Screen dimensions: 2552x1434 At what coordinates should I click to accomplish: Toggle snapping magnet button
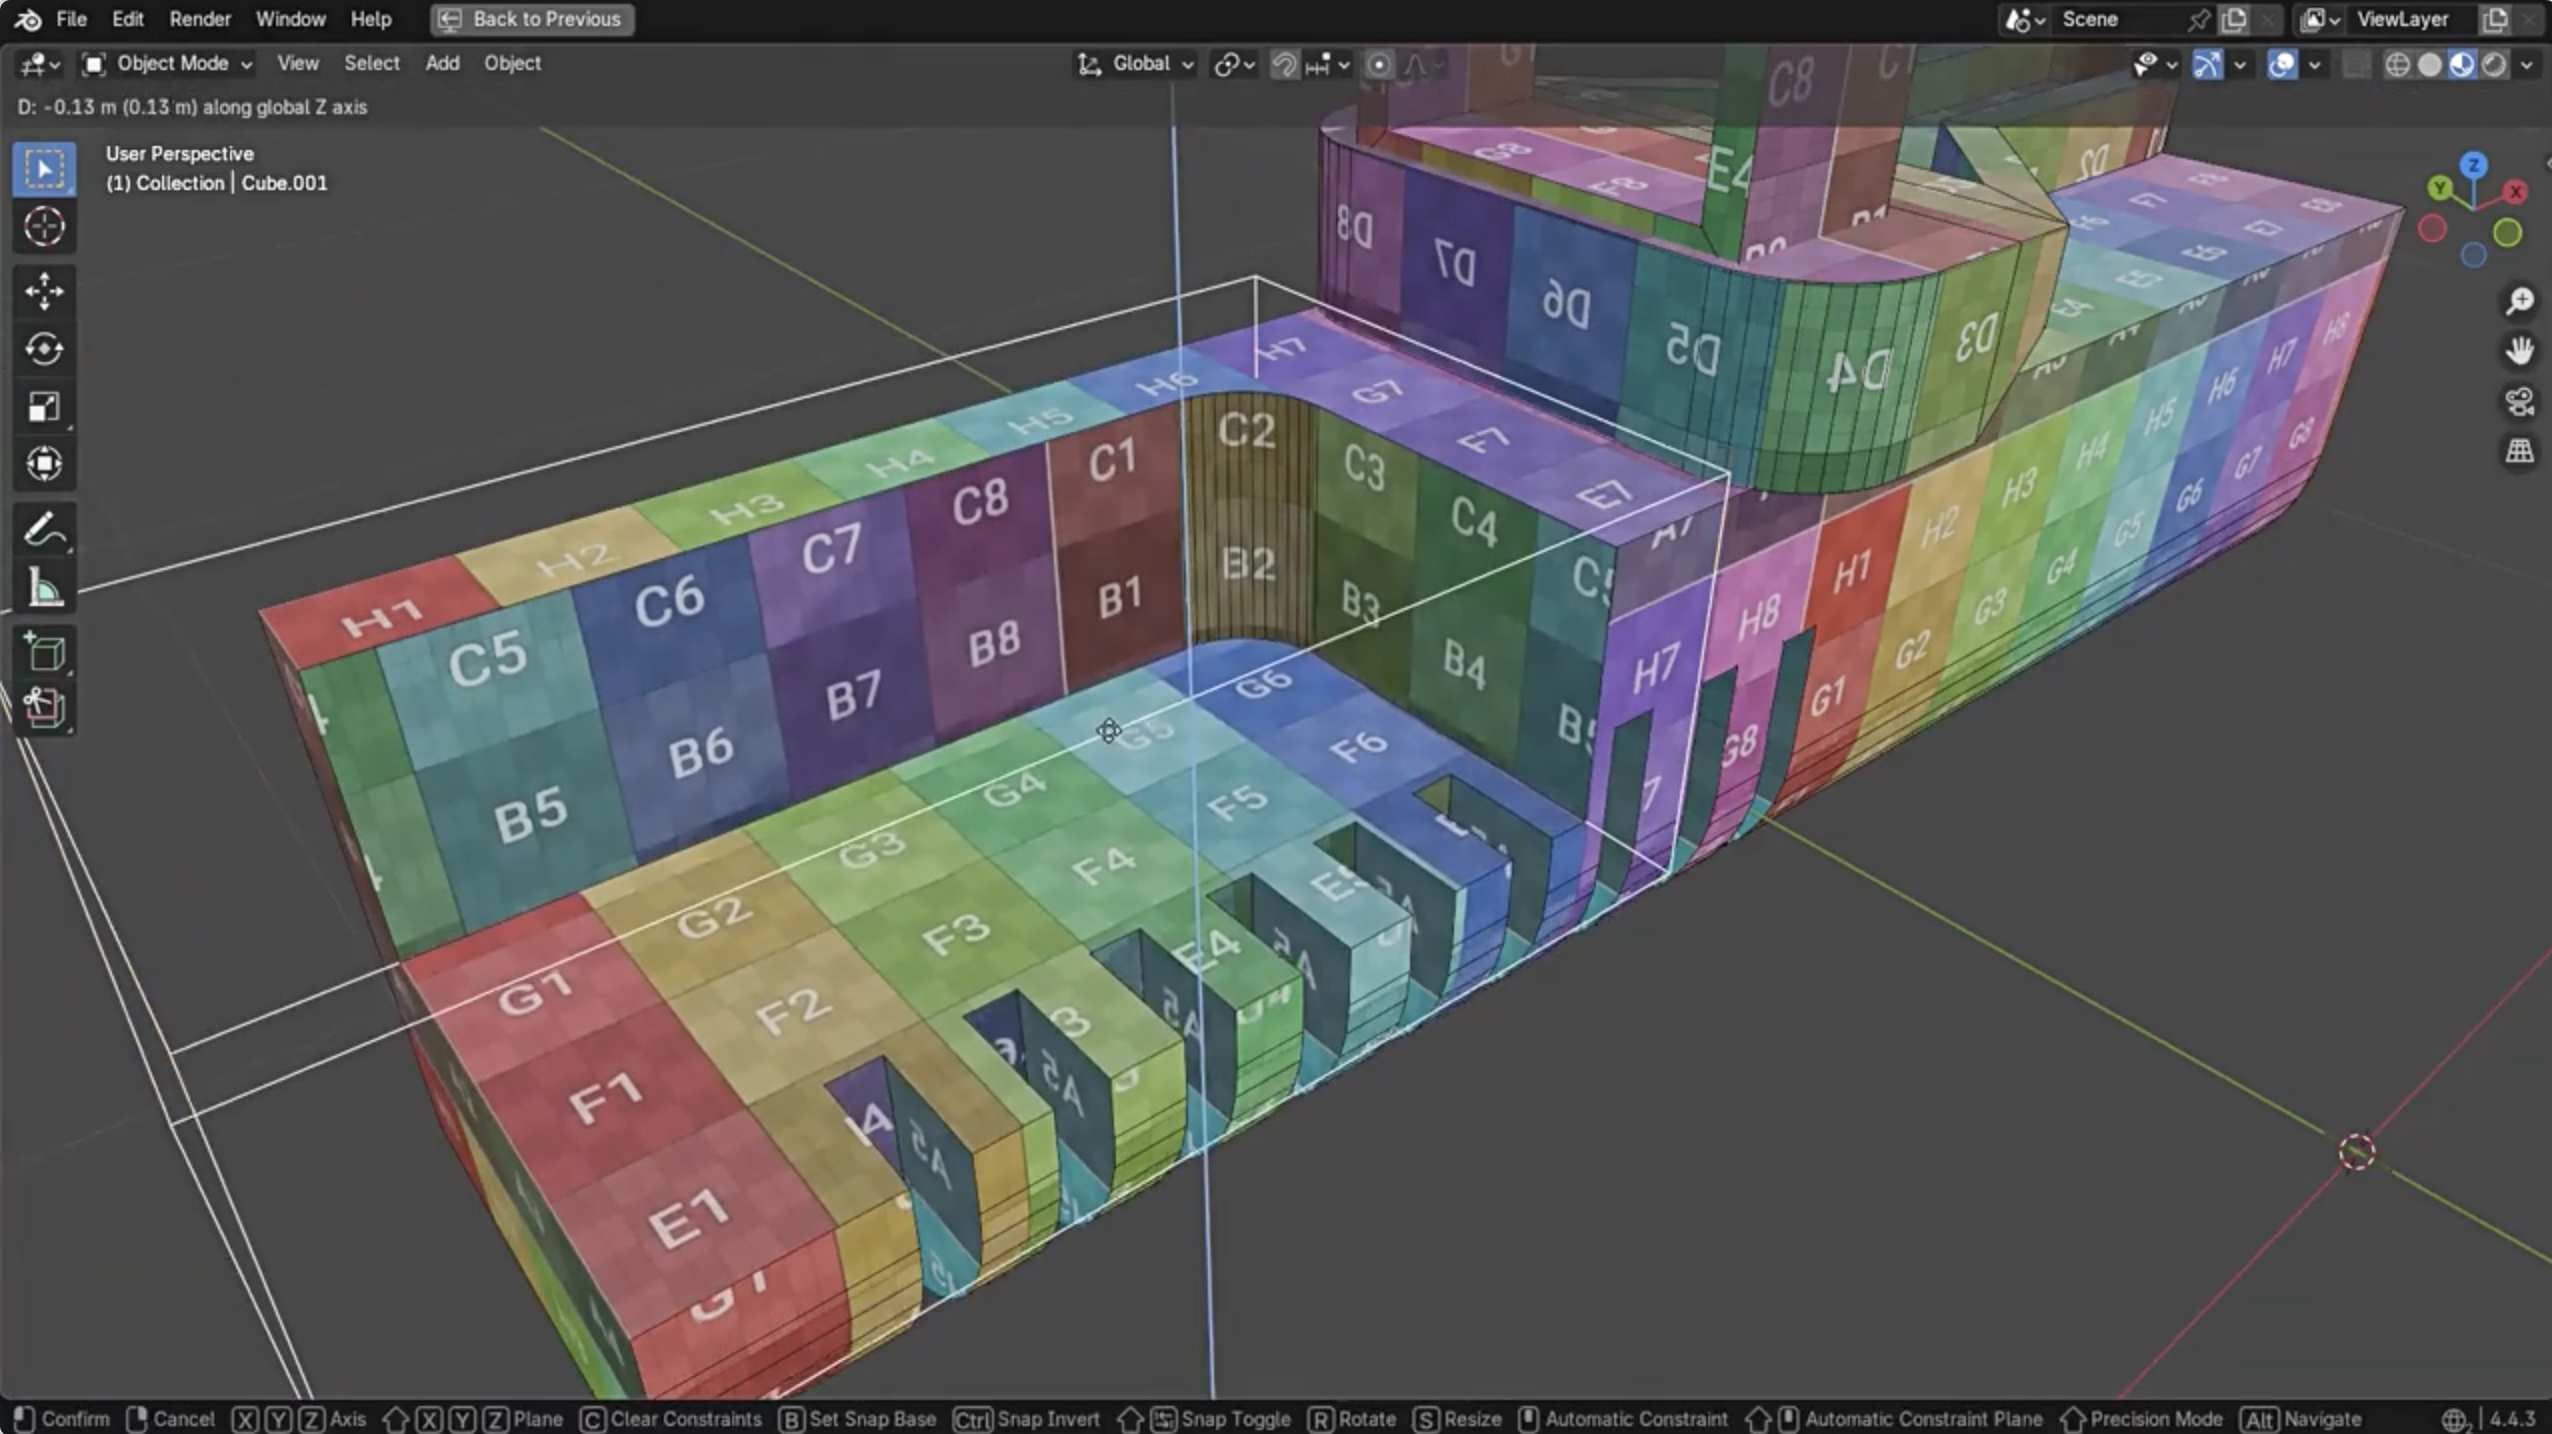(1284, 65)
